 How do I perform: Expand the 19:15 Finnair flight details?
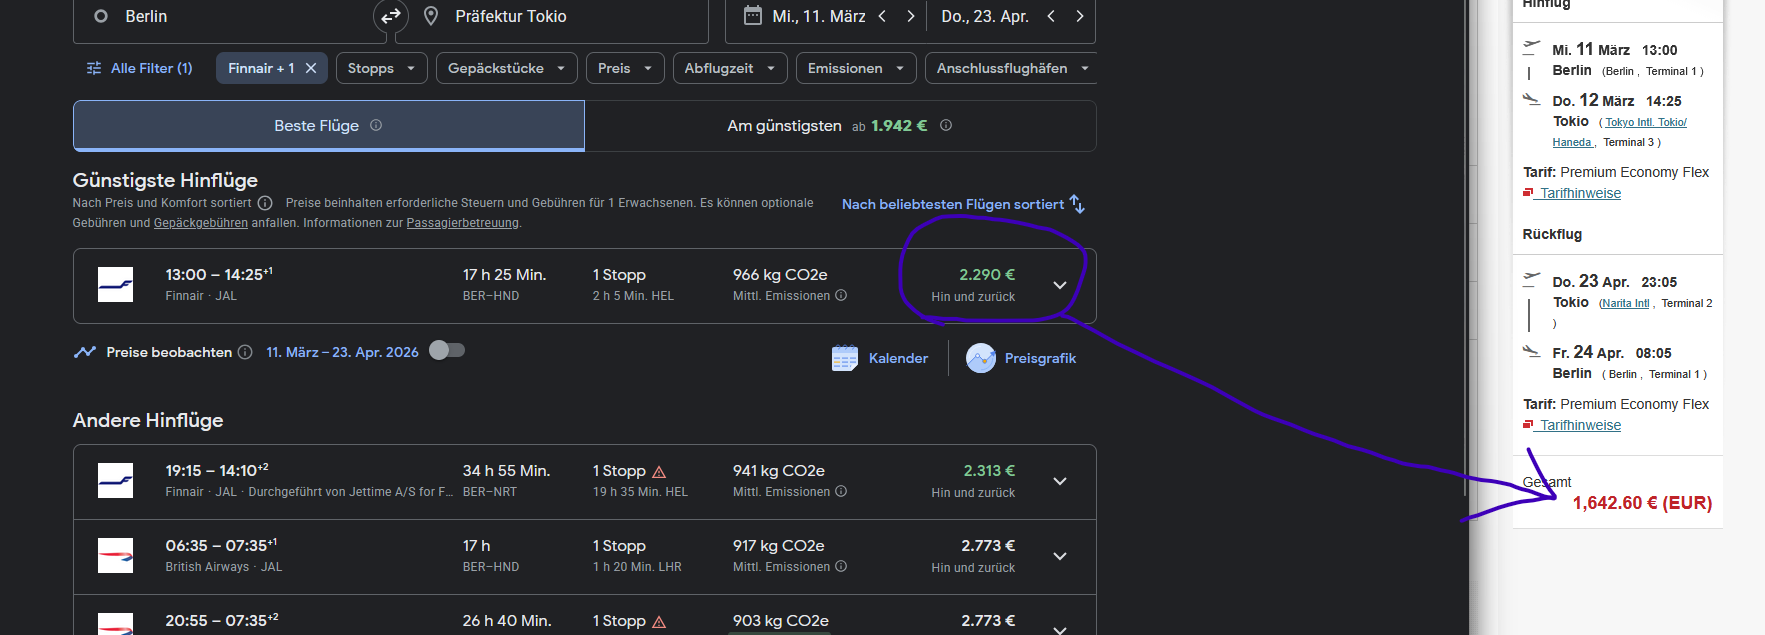tap(1060, 481)
